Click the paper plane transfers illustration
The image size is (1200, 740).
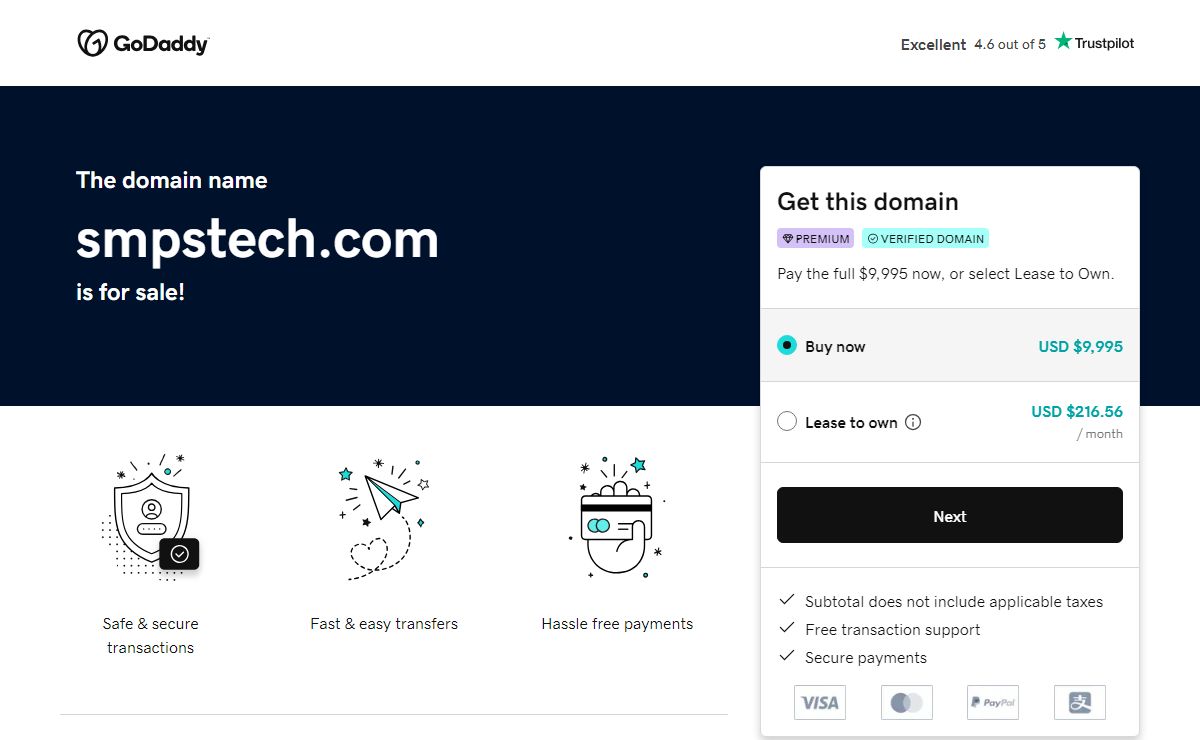pos(383,517)
